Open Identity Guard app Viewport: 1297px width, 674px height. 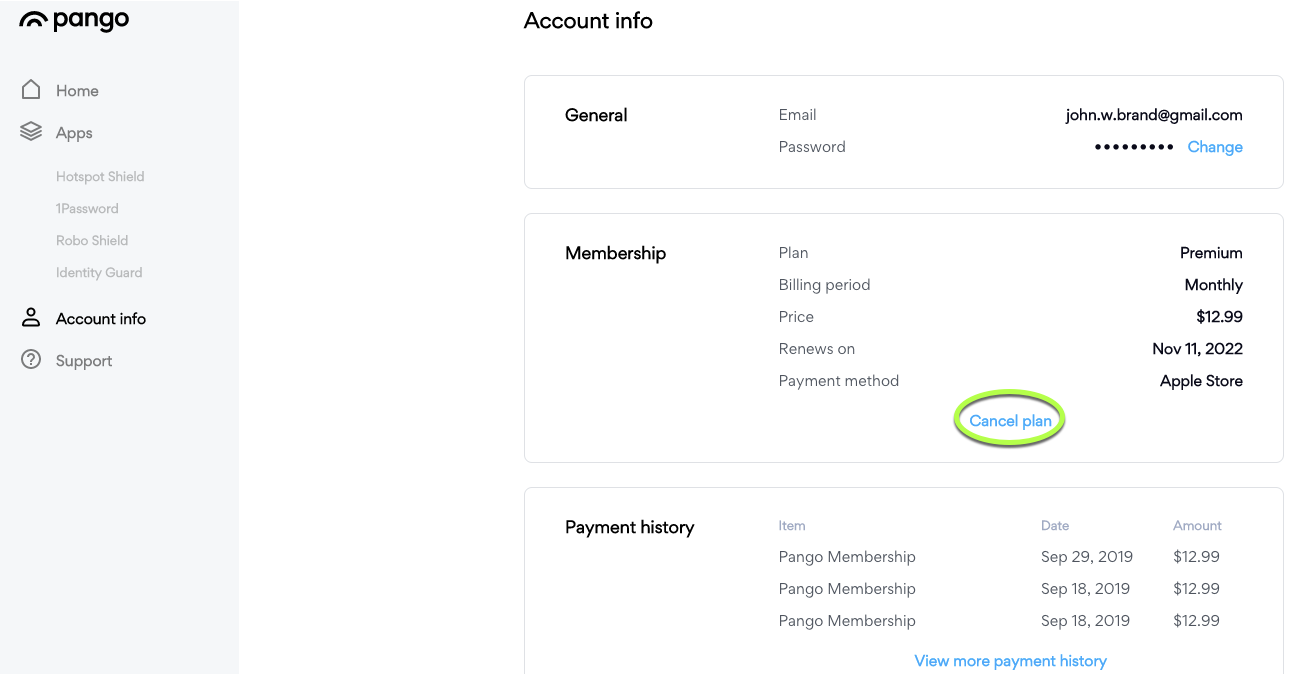click(x=99, y=273)
